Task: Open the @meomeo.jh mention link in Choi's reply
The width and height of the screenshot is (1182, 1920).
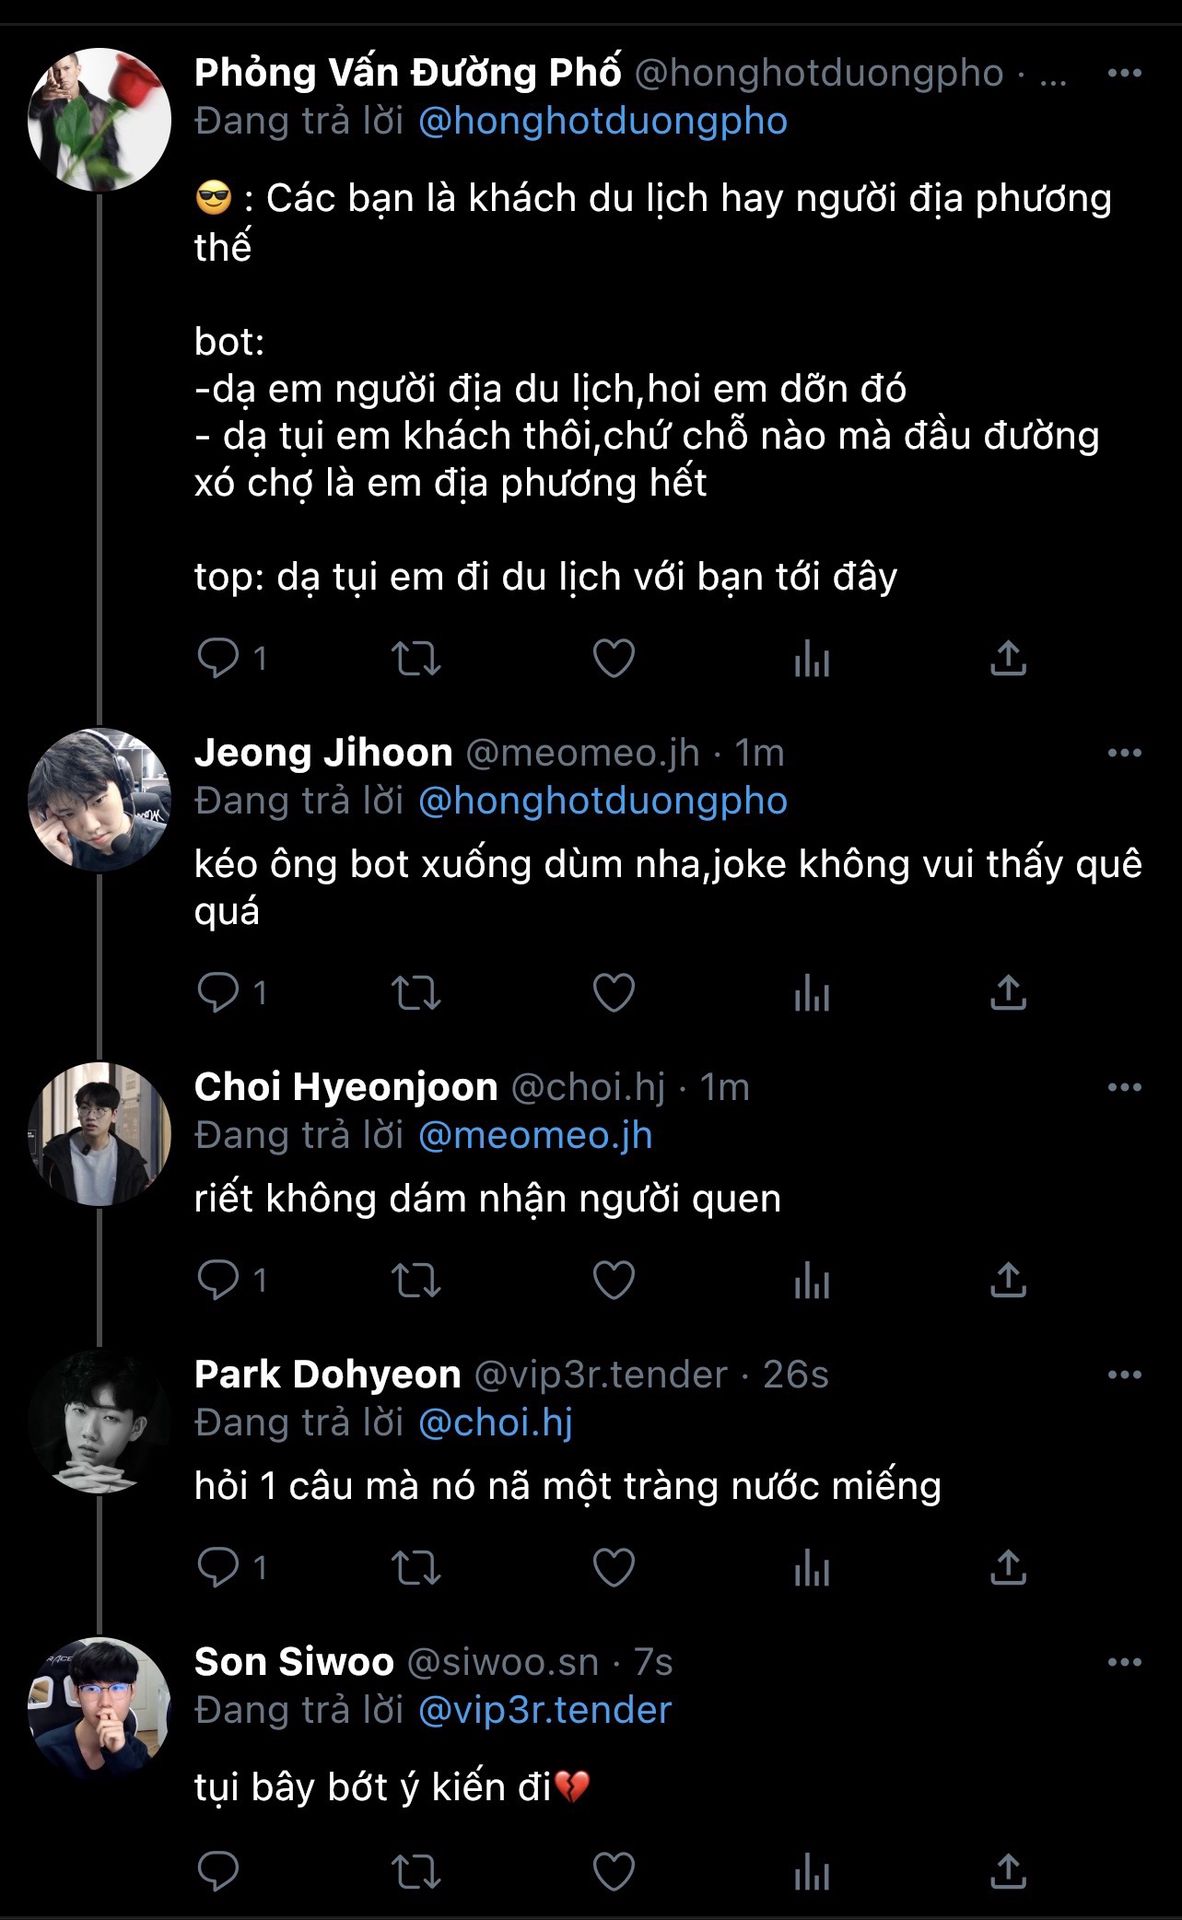Action: point(535,1136)
